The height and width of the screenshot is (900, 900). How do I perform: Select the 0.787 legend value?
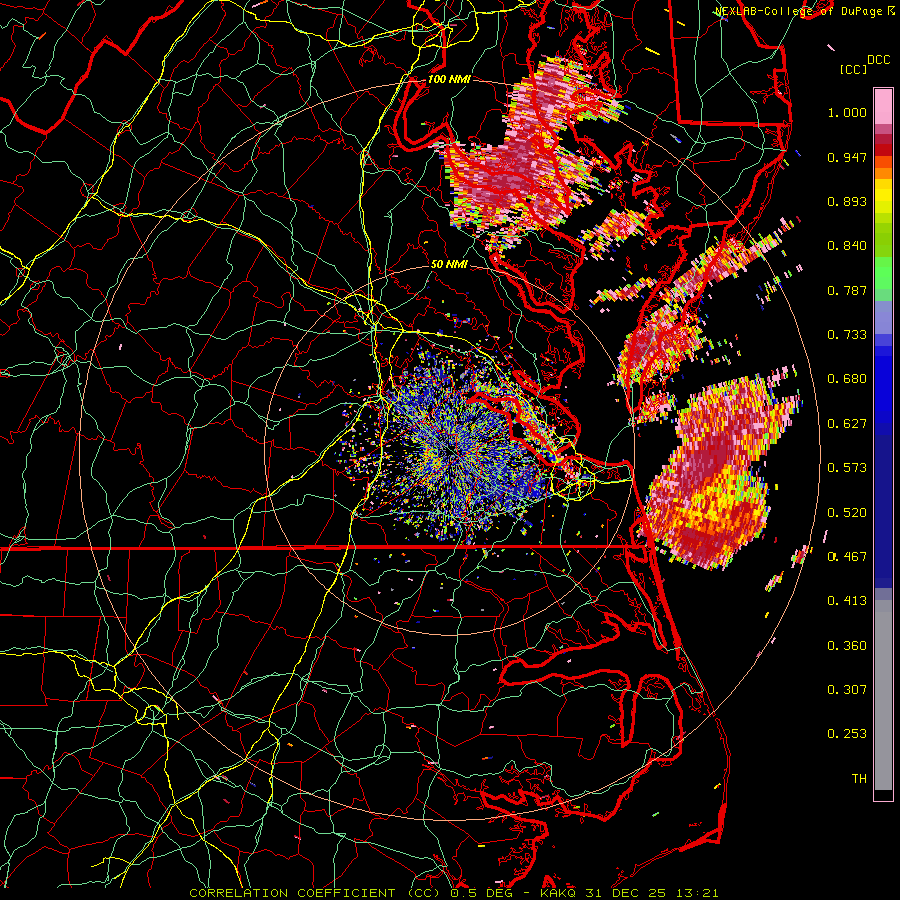click(x=847, y=290)
